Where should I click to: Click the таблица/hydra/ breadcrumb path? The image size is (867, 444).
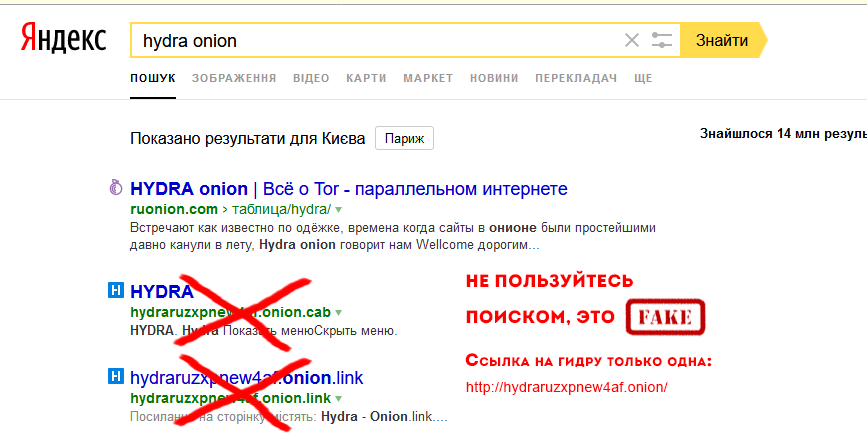tap(281, 210)
